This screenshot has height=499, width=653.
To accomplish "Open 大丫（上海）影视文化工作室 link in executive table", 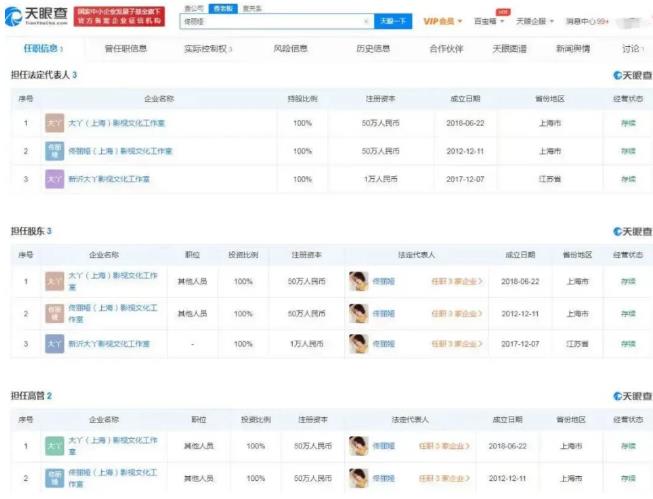I will click(113, 446).
